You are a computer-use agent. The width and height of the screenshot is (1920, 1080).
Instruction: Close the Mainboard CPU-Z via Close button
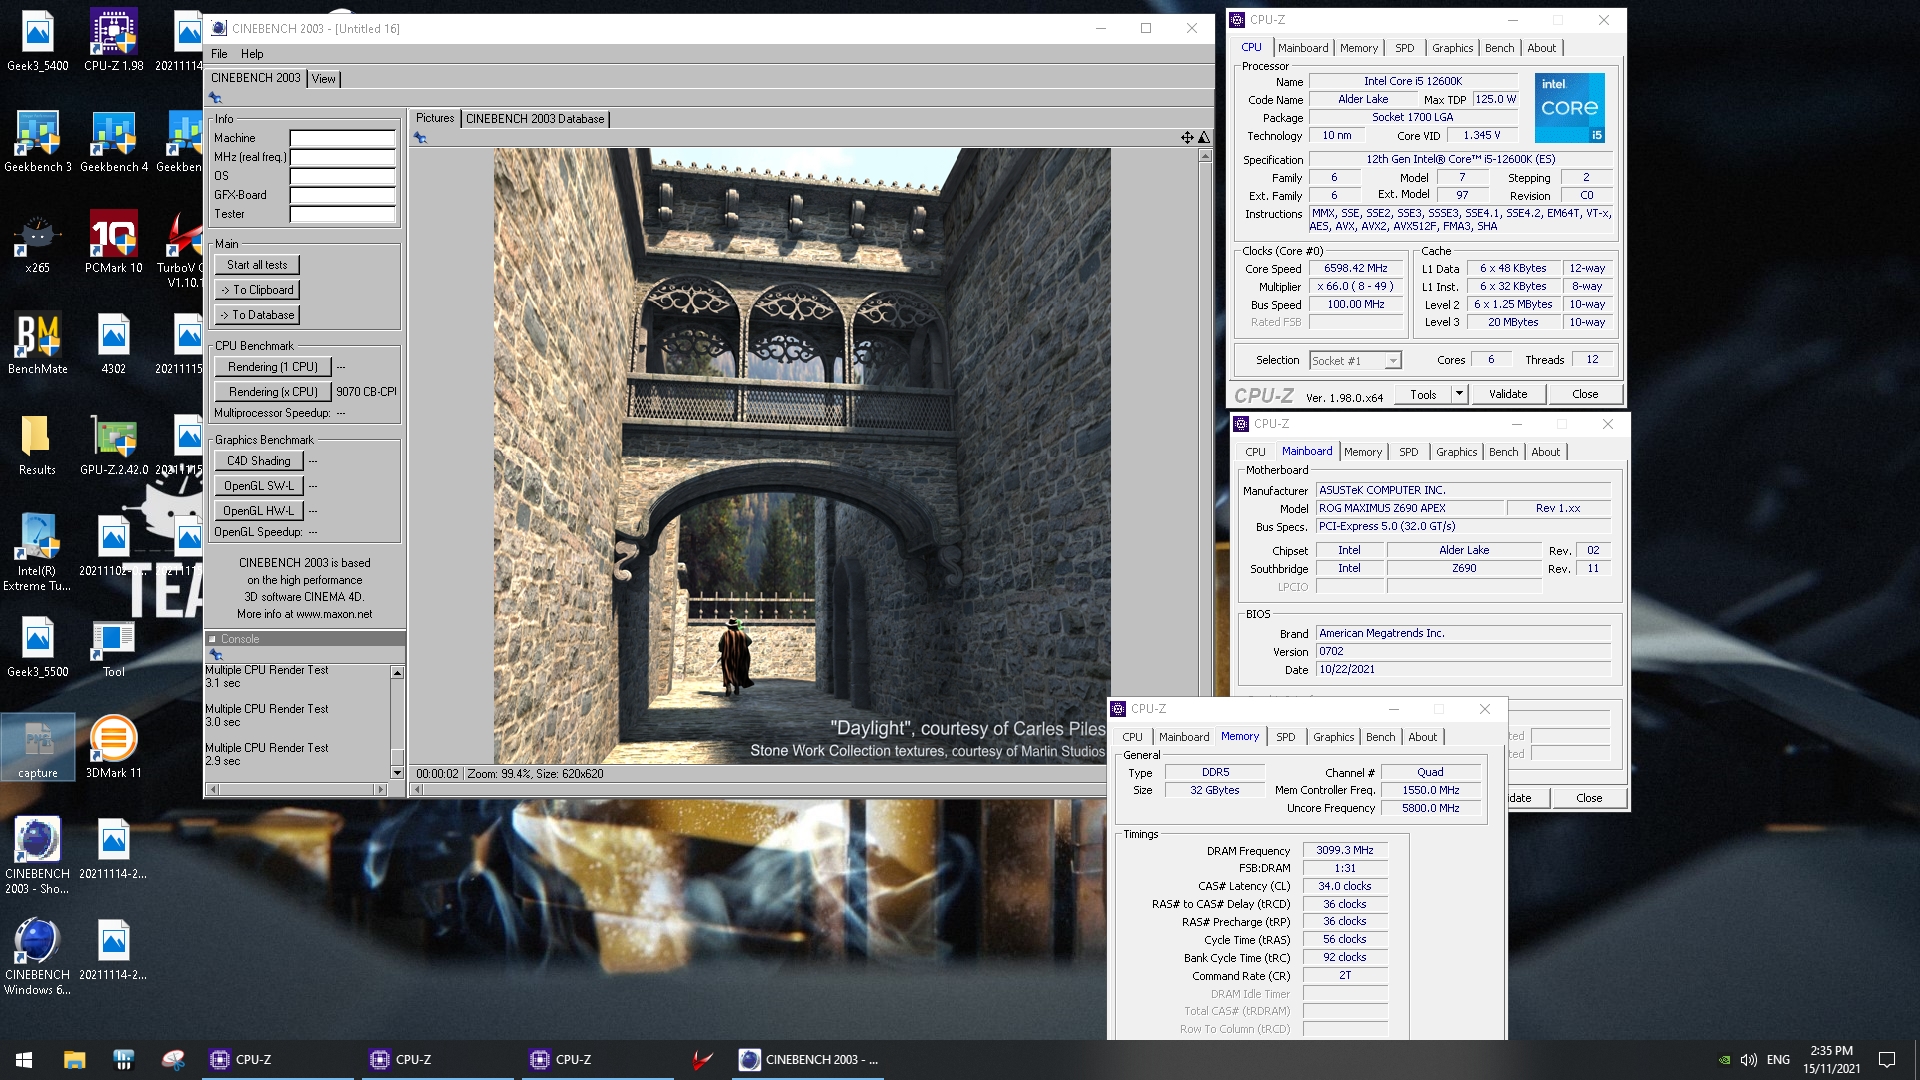(x=1589, y=798)
